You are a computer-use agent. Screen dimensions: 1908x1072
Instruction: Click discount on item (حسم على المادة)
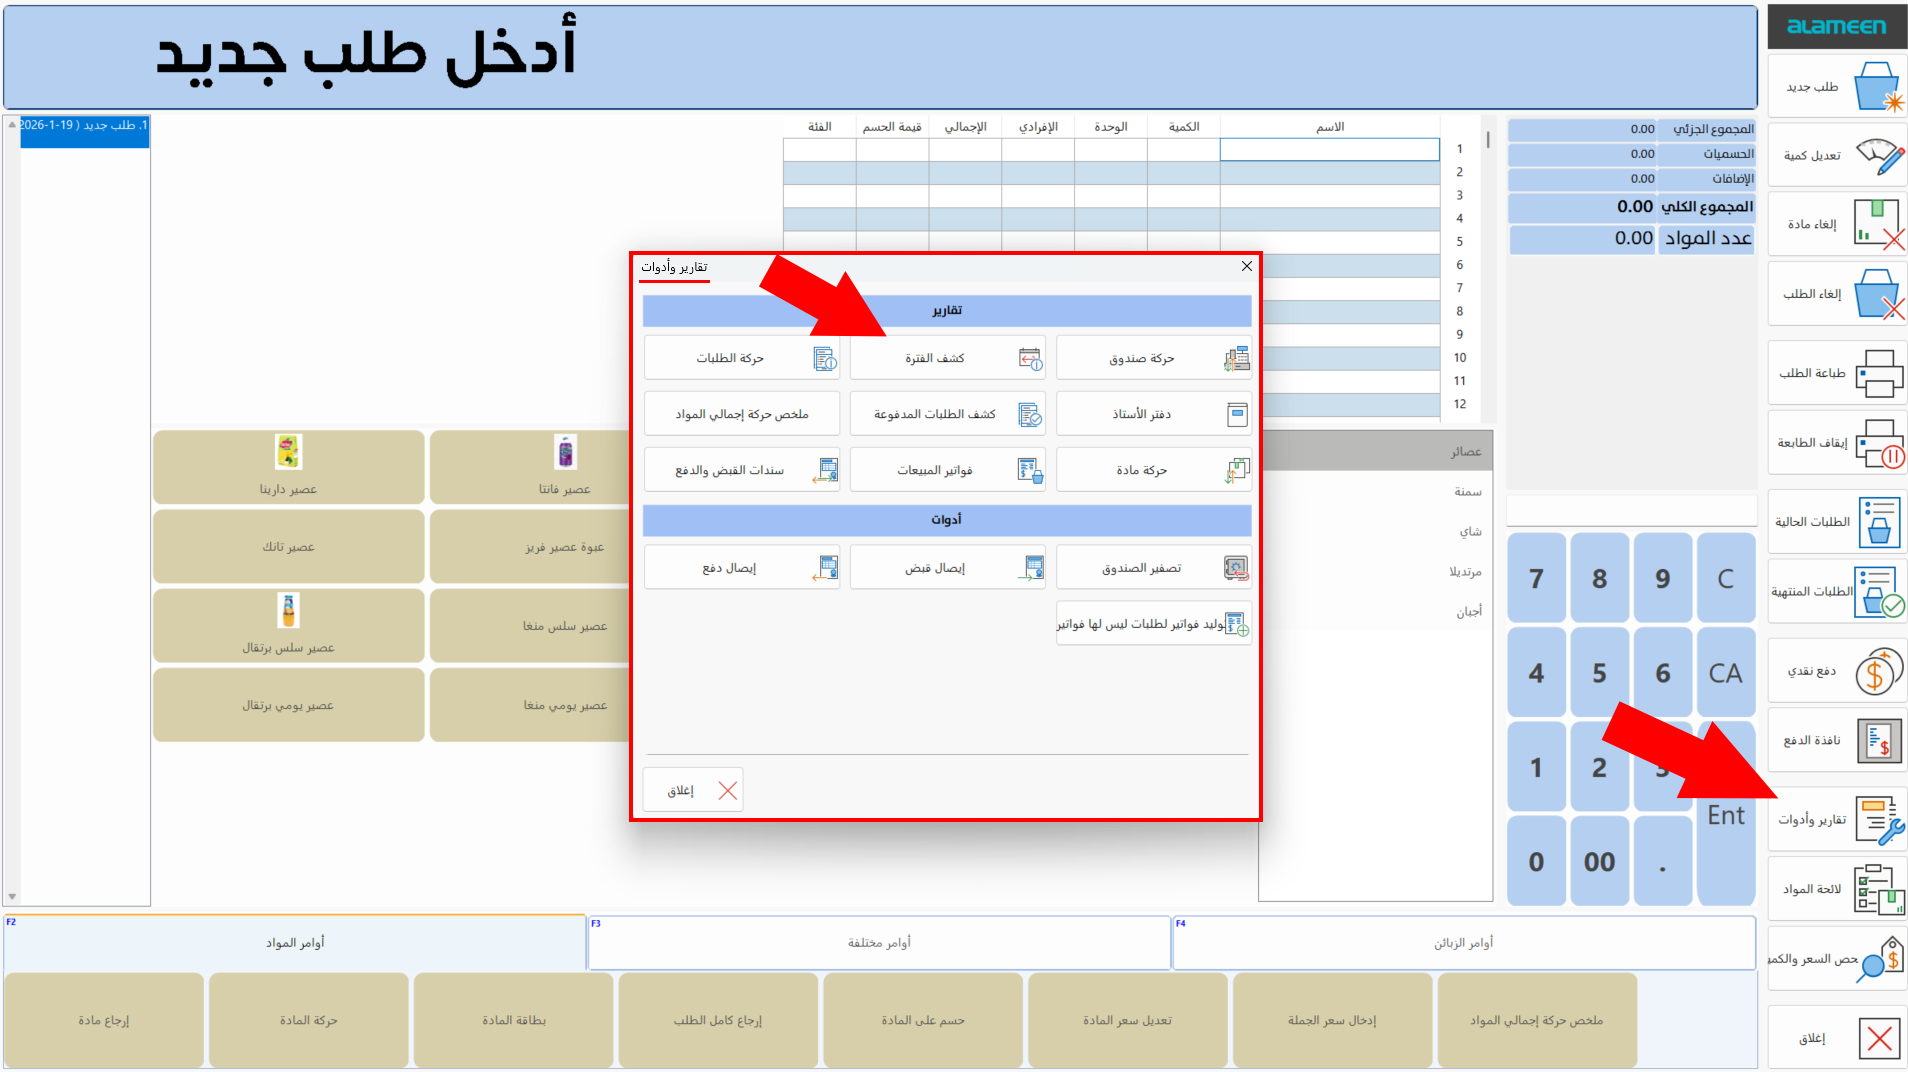point(923,1020)
